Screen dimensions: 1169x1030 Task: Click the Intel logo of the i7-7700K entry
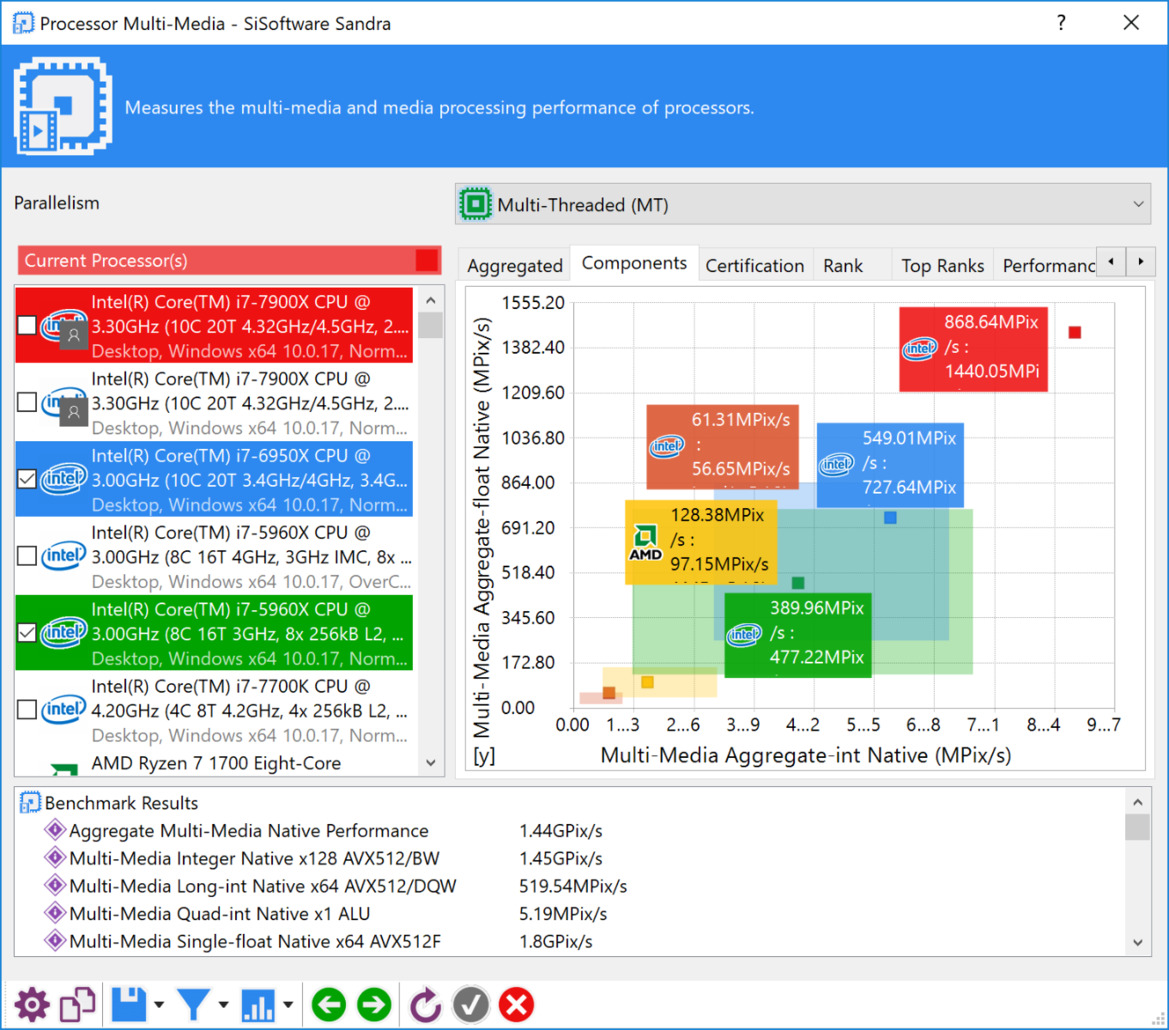63,710
